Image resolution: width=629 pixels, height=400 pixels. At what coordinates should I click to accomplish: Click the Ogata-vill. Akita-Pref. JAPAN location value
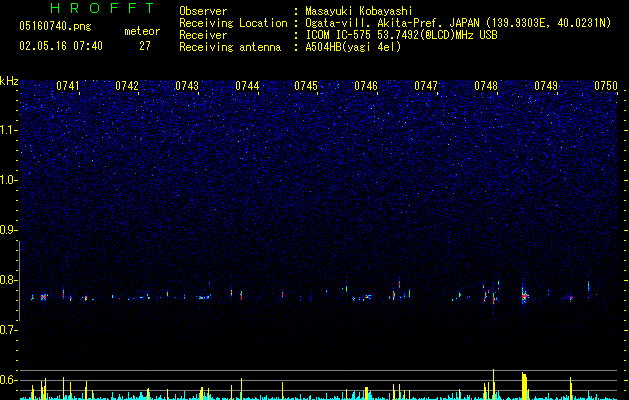tap(458, 23)
